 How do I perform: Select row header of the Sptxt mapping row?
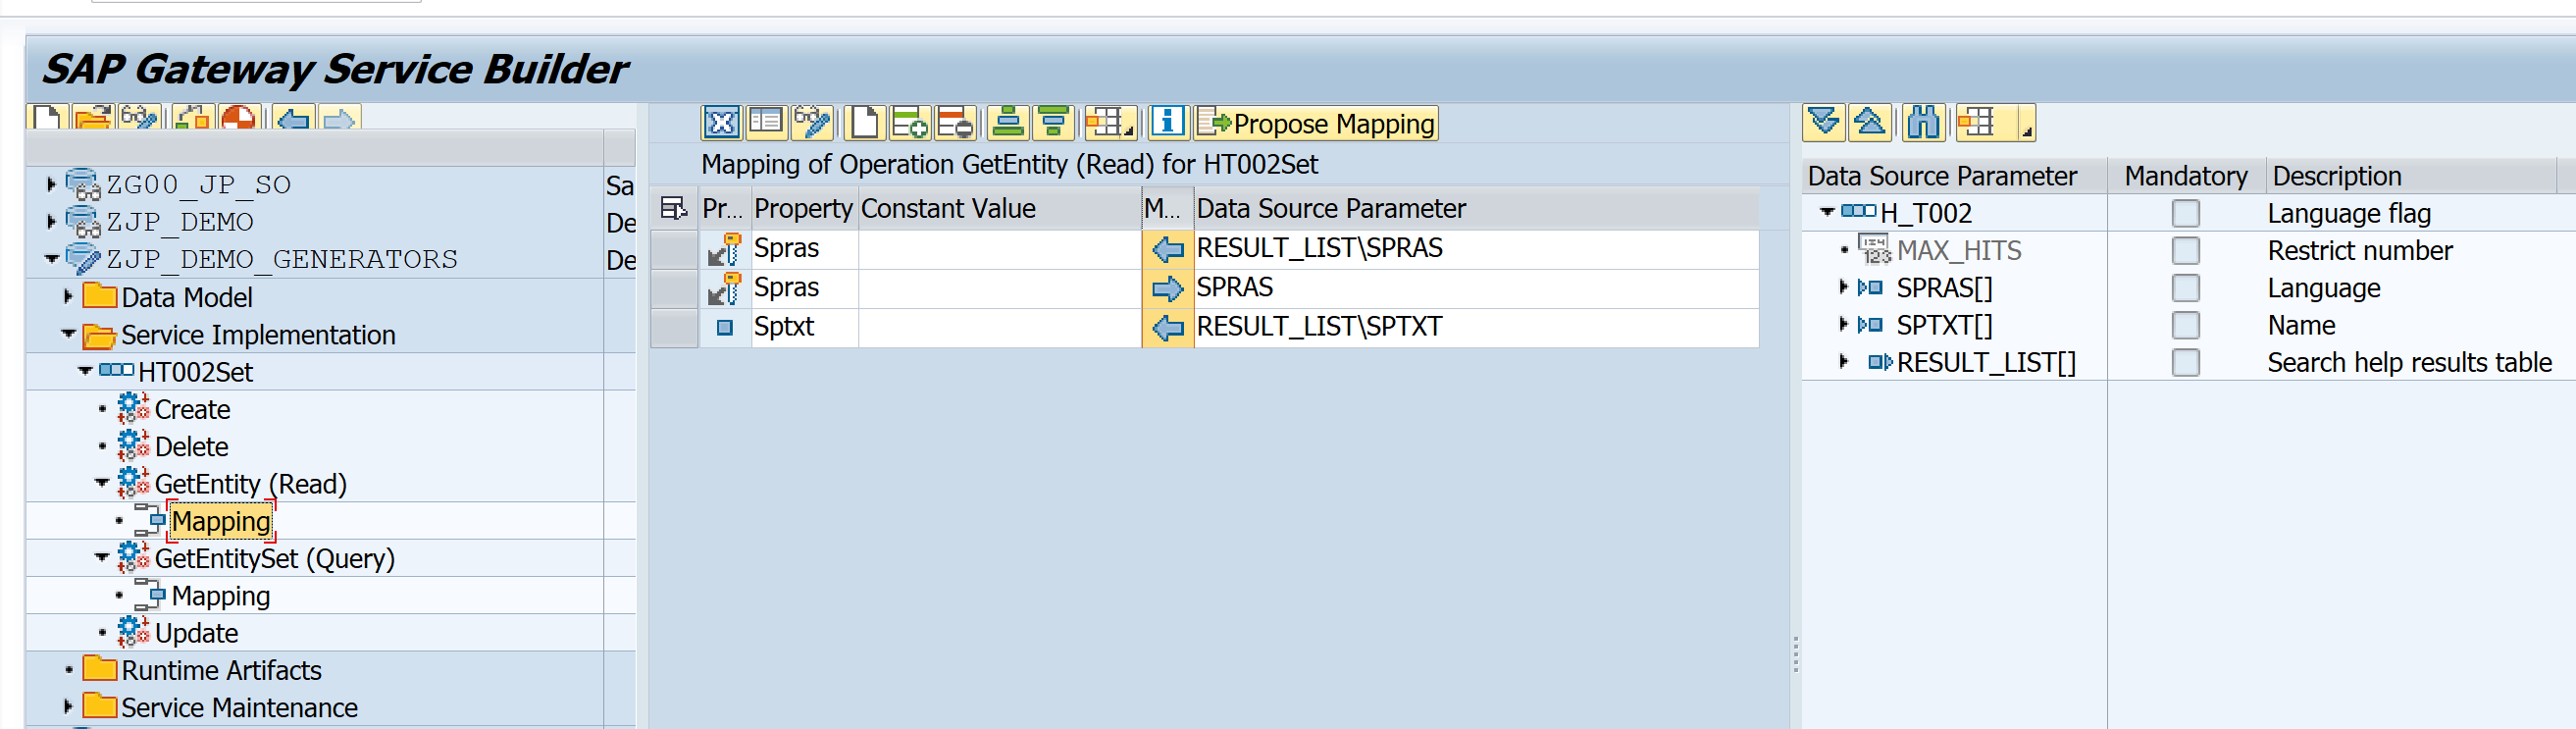click(x=674, y=327)
